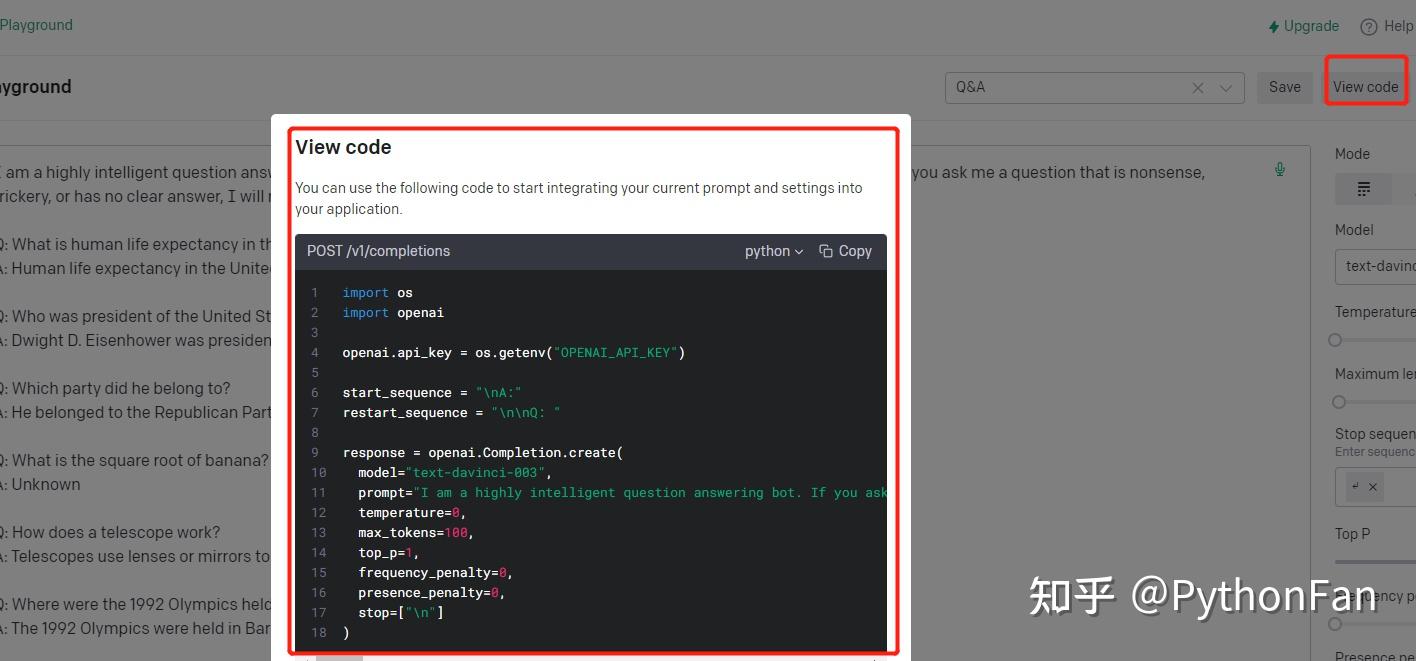1416x661 pixels.
Task: Click the View code button
Action: [x=1365, y=87]
